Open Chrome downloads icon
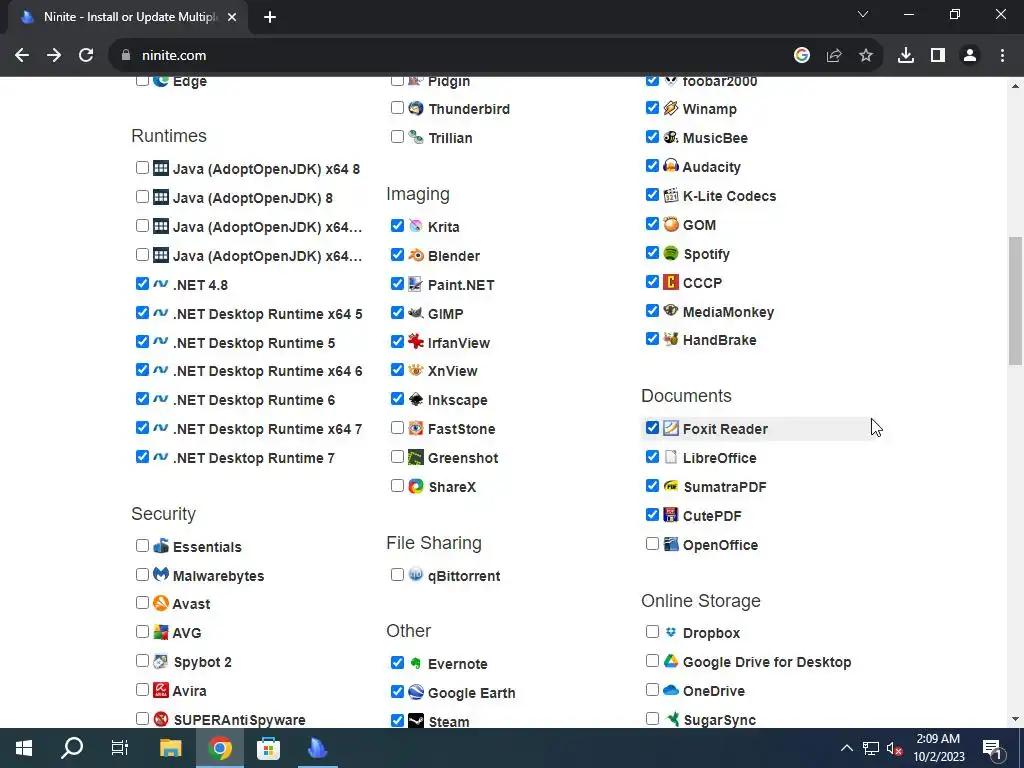Viewport: 1024px width, 768px height. tap(906, 56)
